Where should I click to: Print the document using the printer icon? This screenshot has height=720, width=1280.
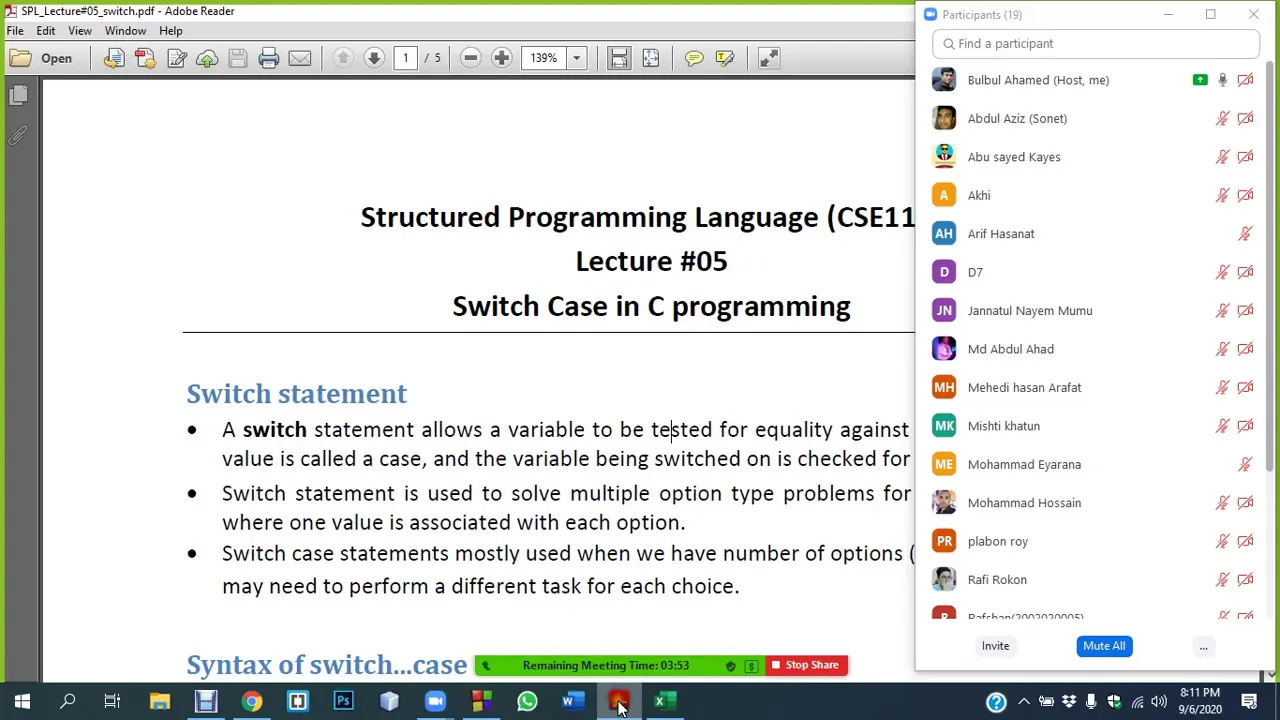[269, 58]
